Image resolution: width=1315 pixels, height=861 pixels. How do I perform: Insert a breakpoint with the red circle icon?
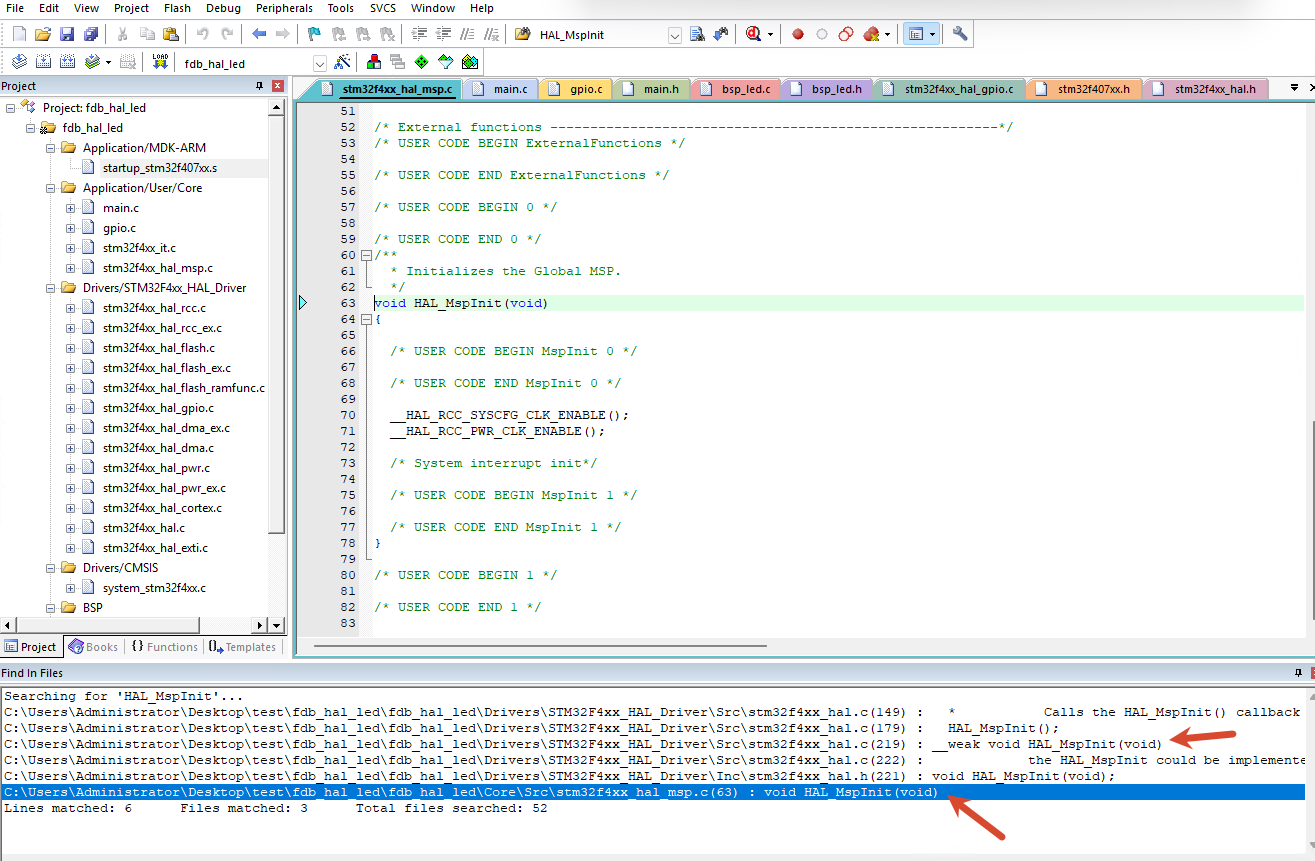[x=798, y=34]
